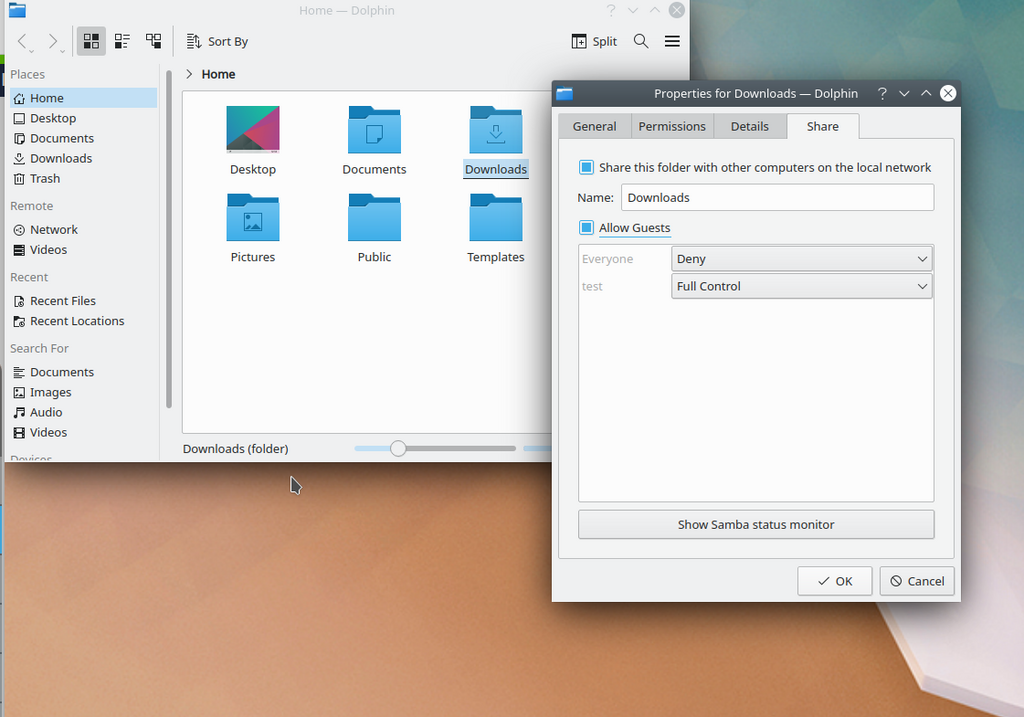Open the test user Full Control dropdown
This screenshot has width=1024, height=717.
pos(802,286)
